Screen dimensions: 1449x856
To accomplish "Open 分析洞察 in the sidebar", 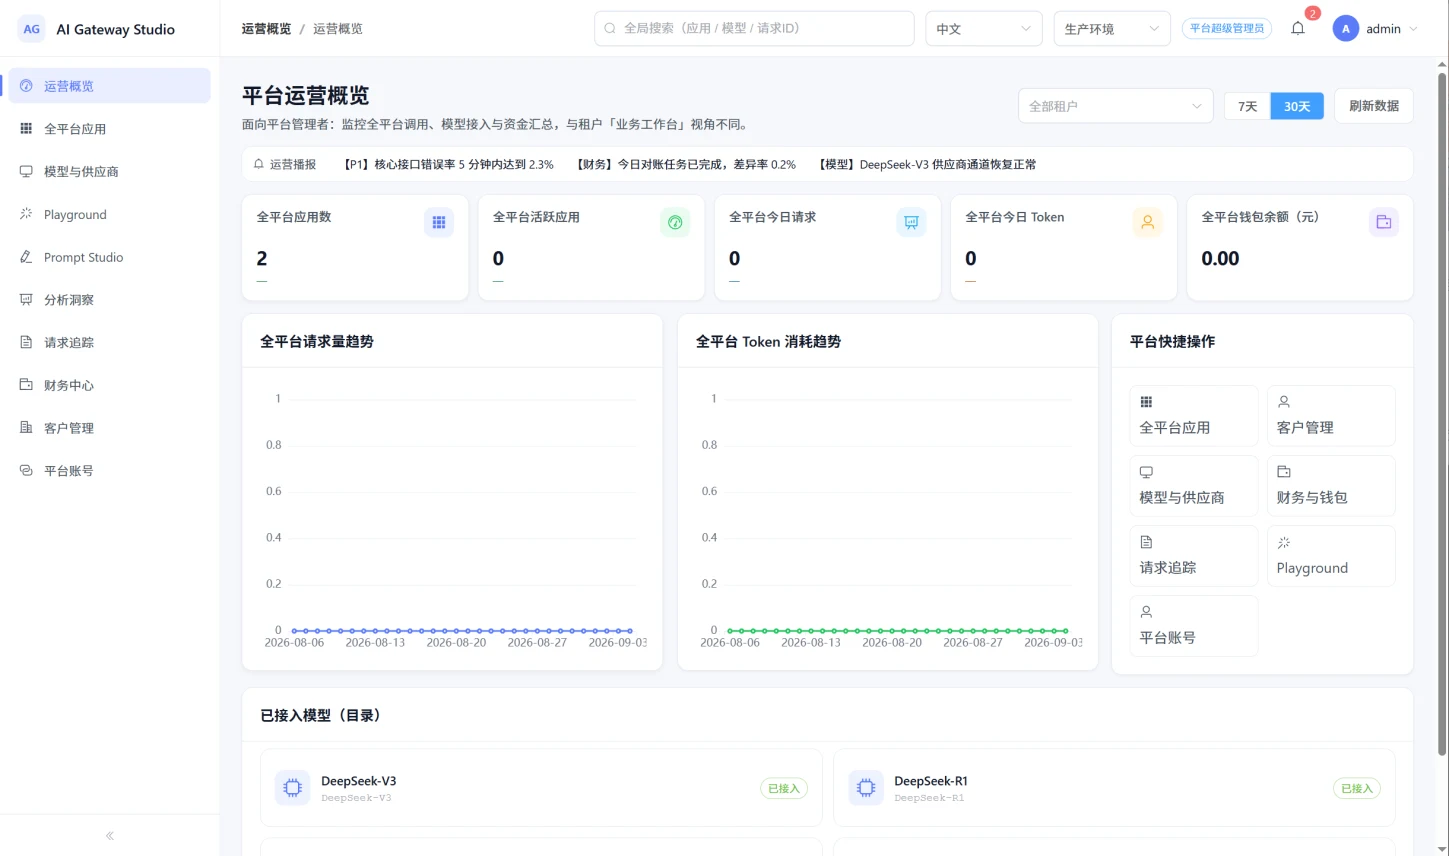I will coord(110,300).
